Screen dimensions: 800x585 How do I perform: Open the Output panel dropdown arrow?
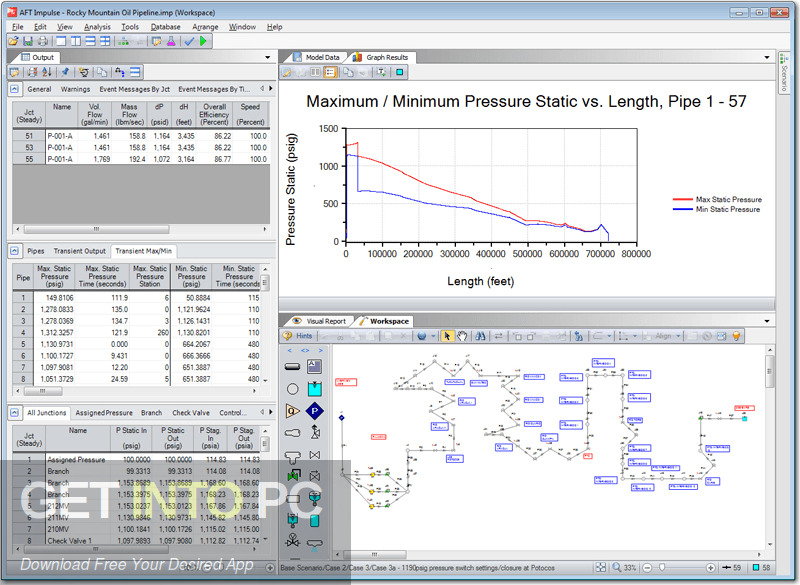267,57
